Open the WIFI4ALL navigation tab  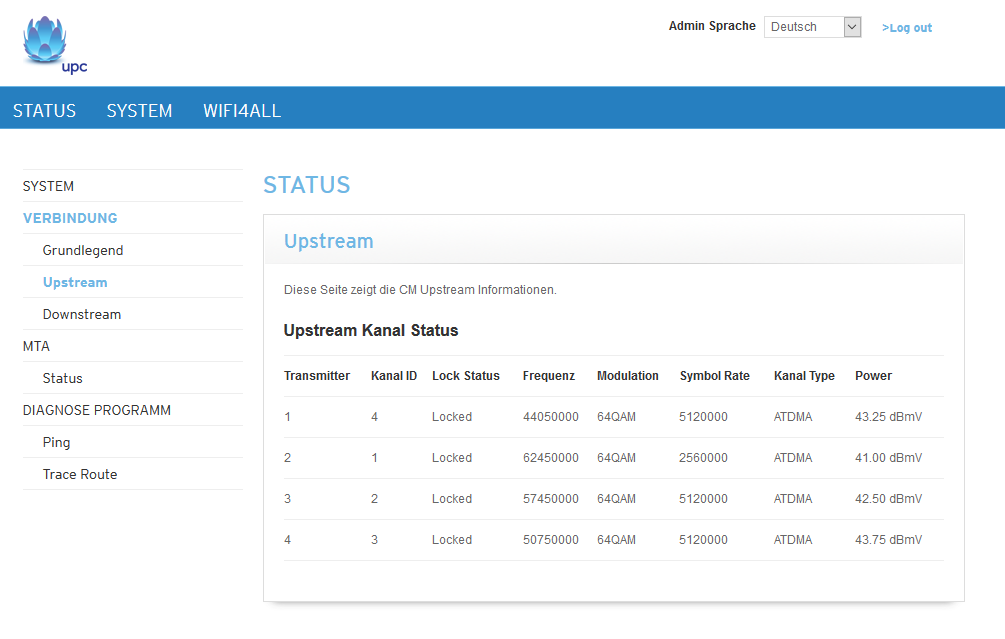pyautogui.click(x=242, y=110)
